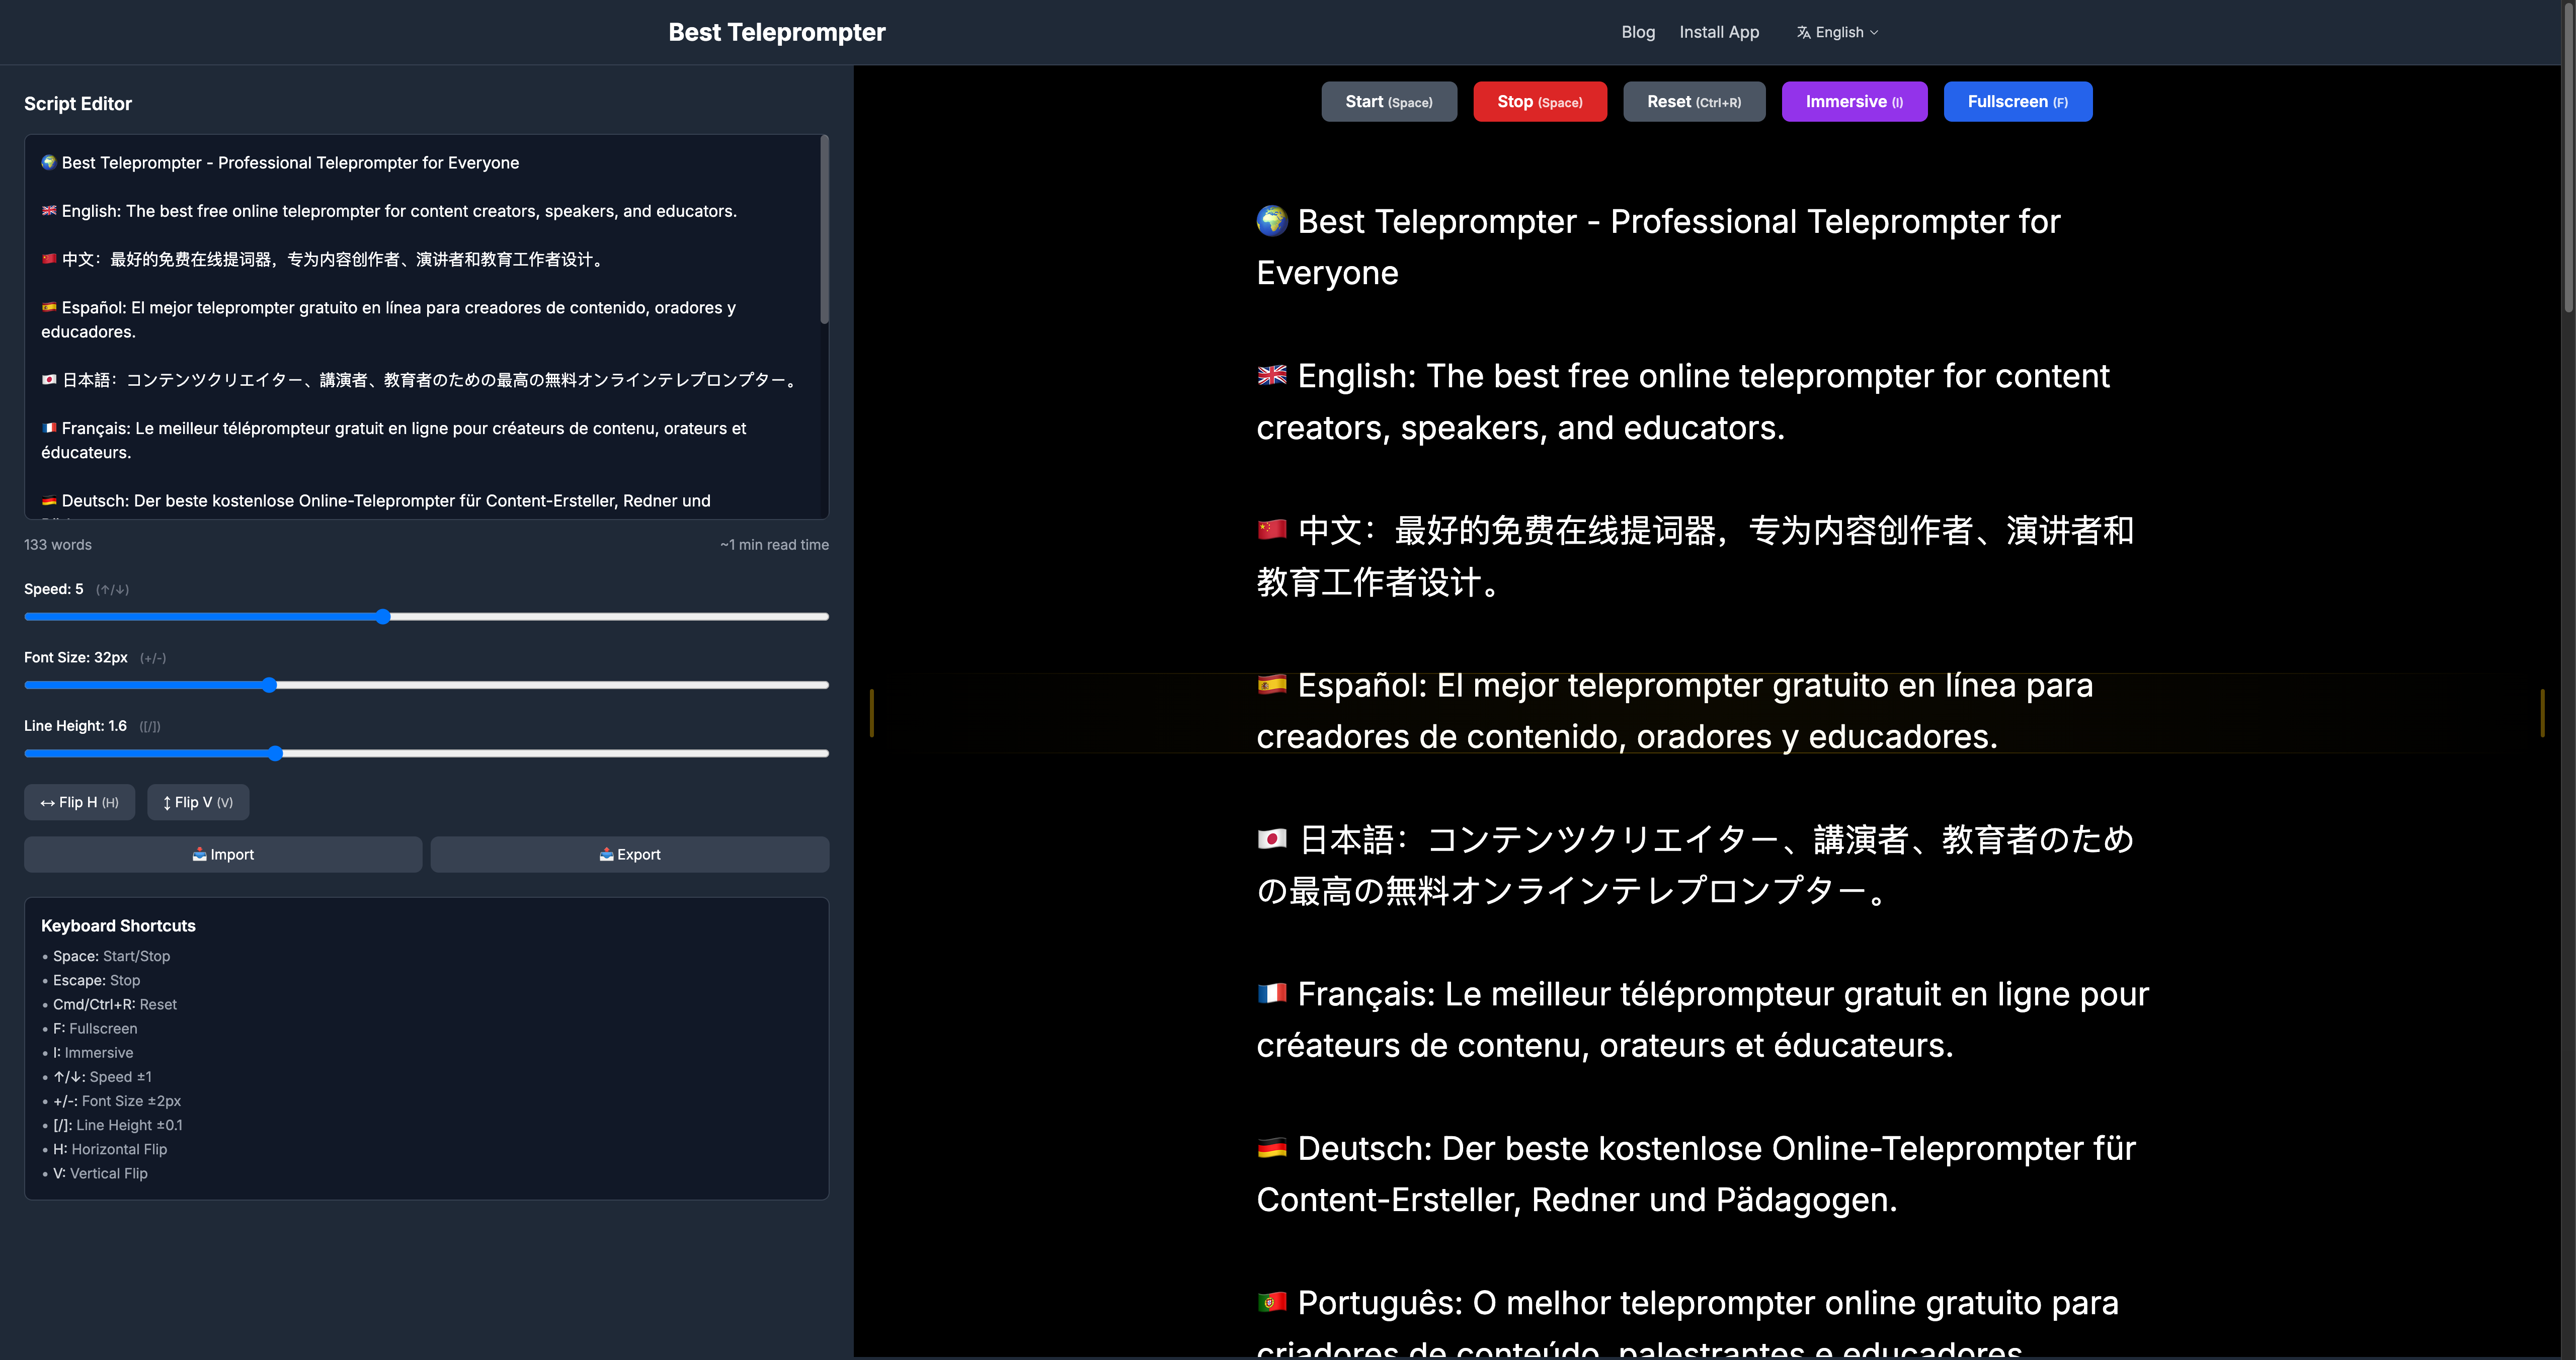Screen dimensions: 2576x1360
Task: Click the '~1 min read time' text
Action: pyautogui.click(x=774, y=545)
